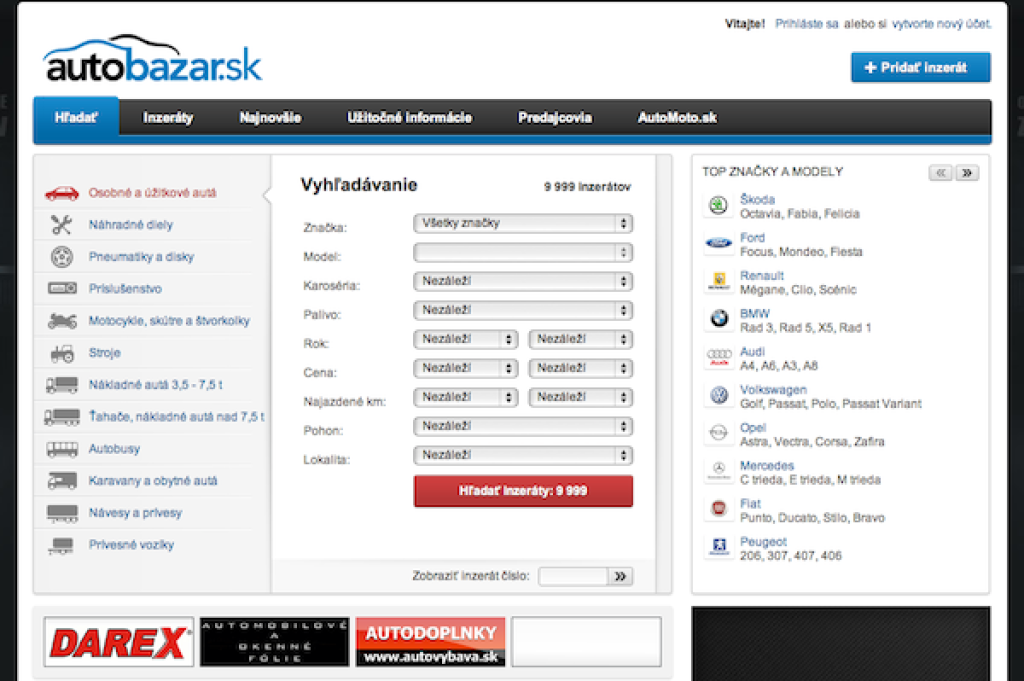The image size is (1024, 681).
Task: Select the Škoda brand link
Action: pyautogui.click(x=757, y=200)
